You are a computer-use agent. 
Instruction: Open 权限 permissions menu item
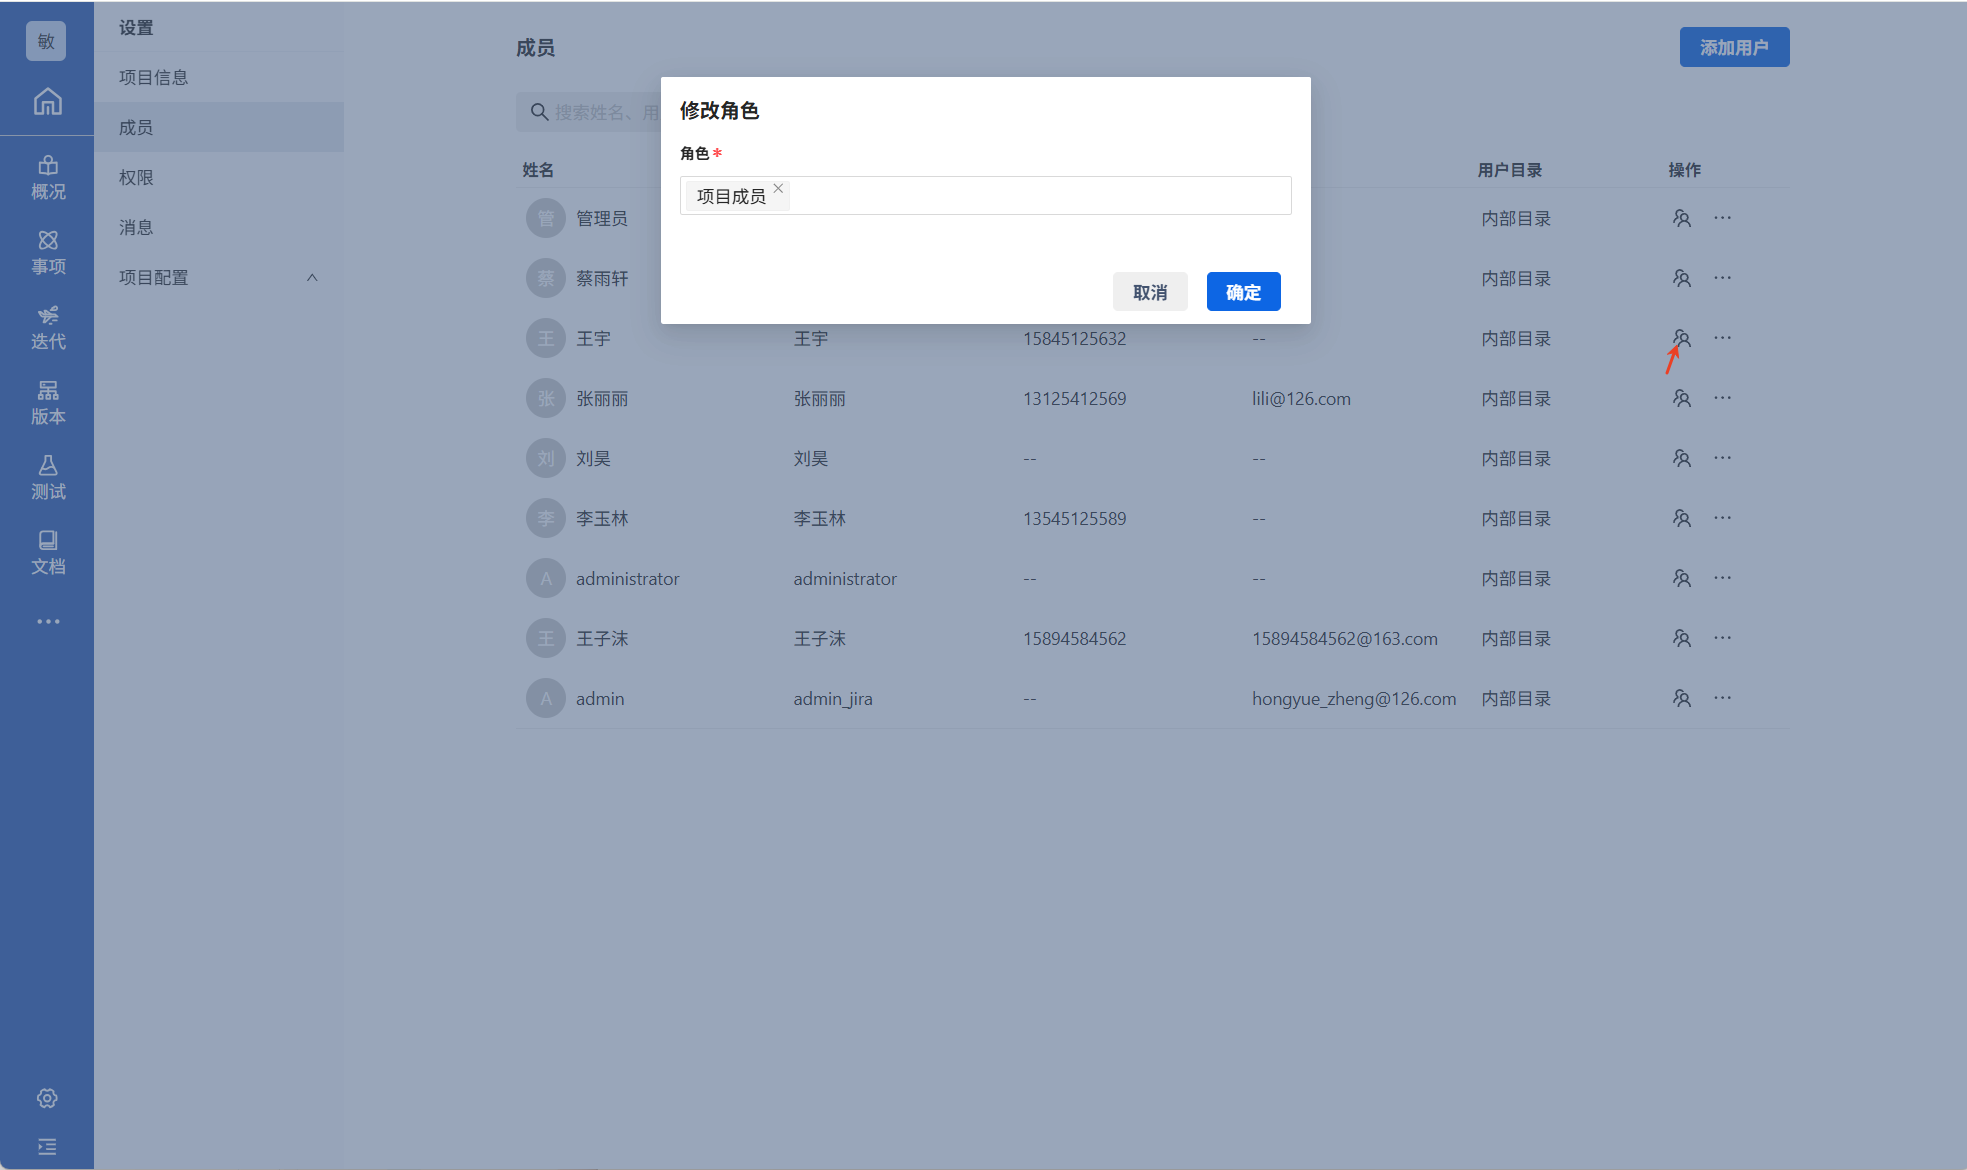pos(136,177)
